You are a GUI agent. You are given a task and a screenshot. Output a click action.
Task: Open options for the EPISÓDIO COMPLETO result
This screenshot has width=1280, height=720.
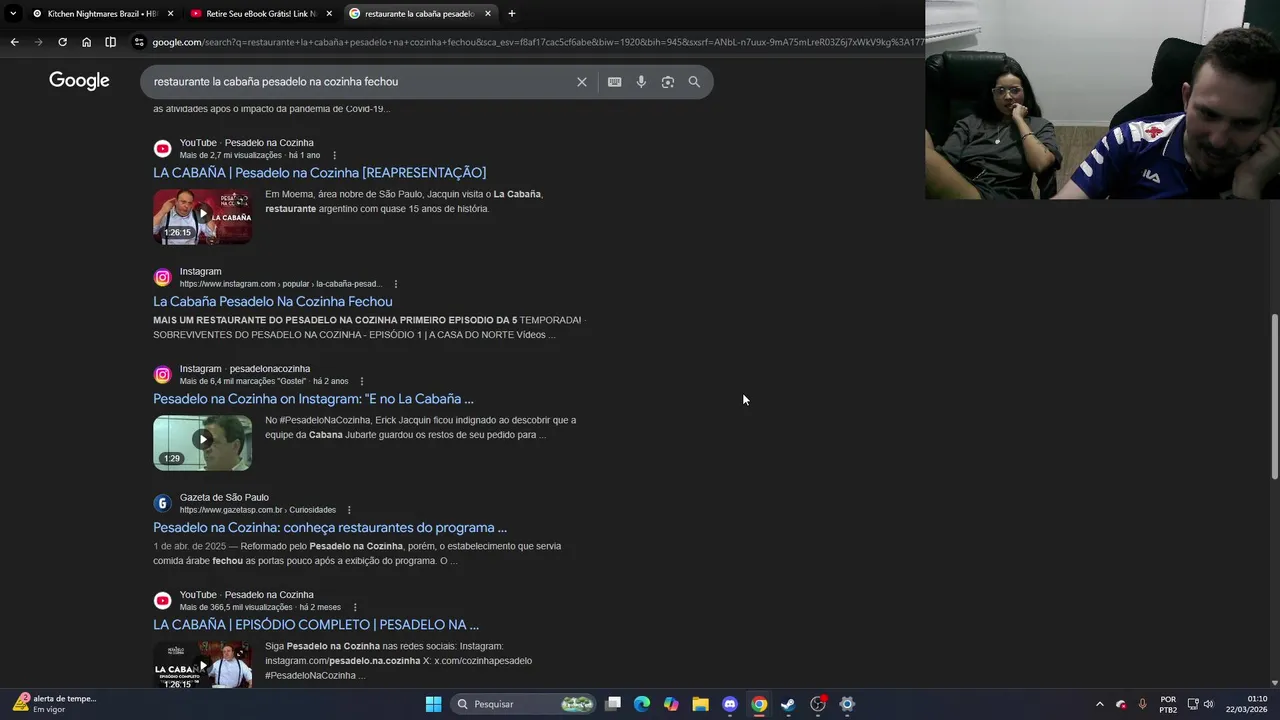[354, 607]
